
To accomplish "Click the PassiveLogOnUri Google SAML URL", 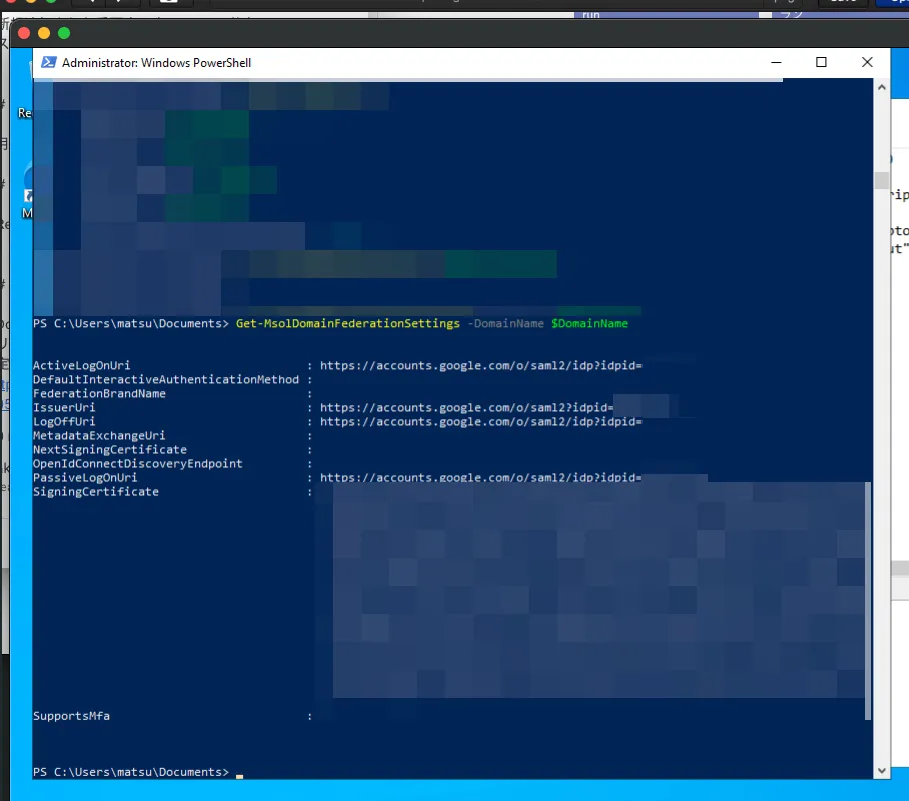I will tap(480, 478).
